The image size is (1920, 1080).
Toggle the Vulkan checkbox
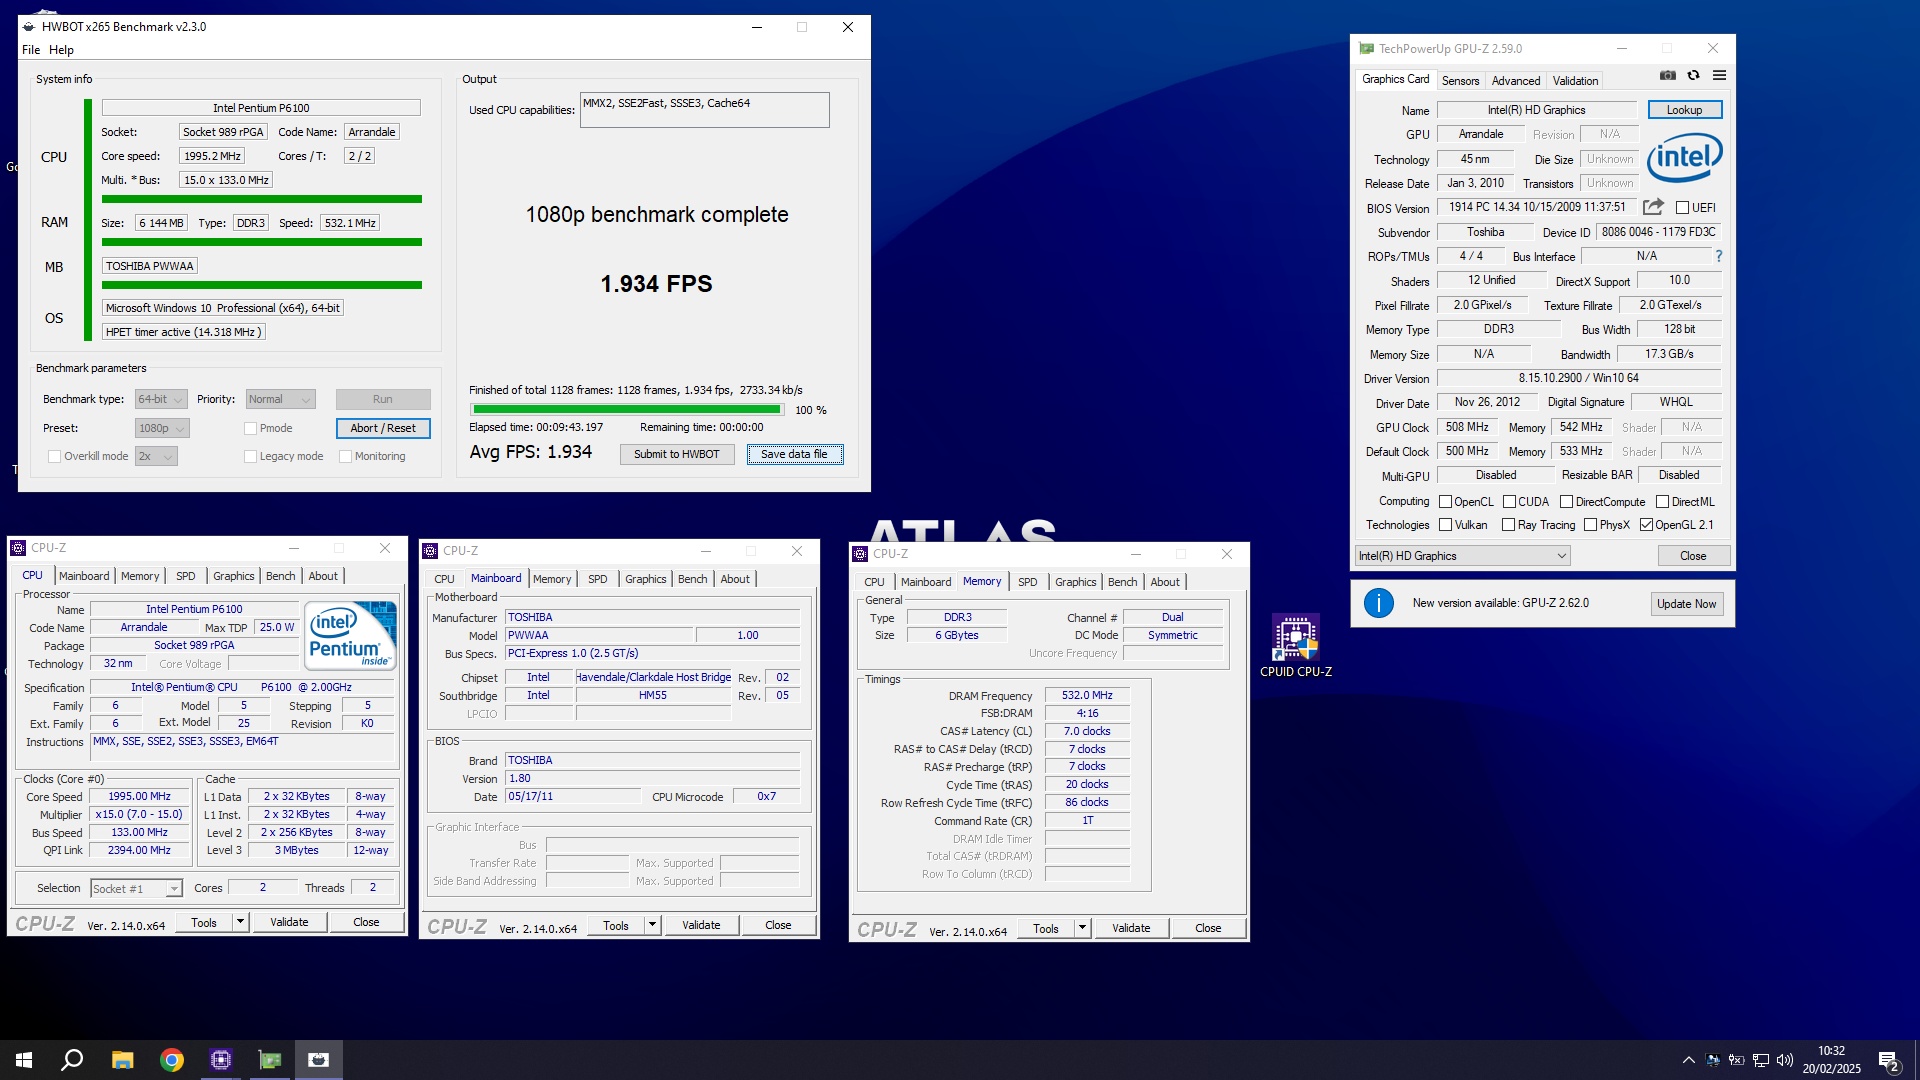pos(1445,525)
